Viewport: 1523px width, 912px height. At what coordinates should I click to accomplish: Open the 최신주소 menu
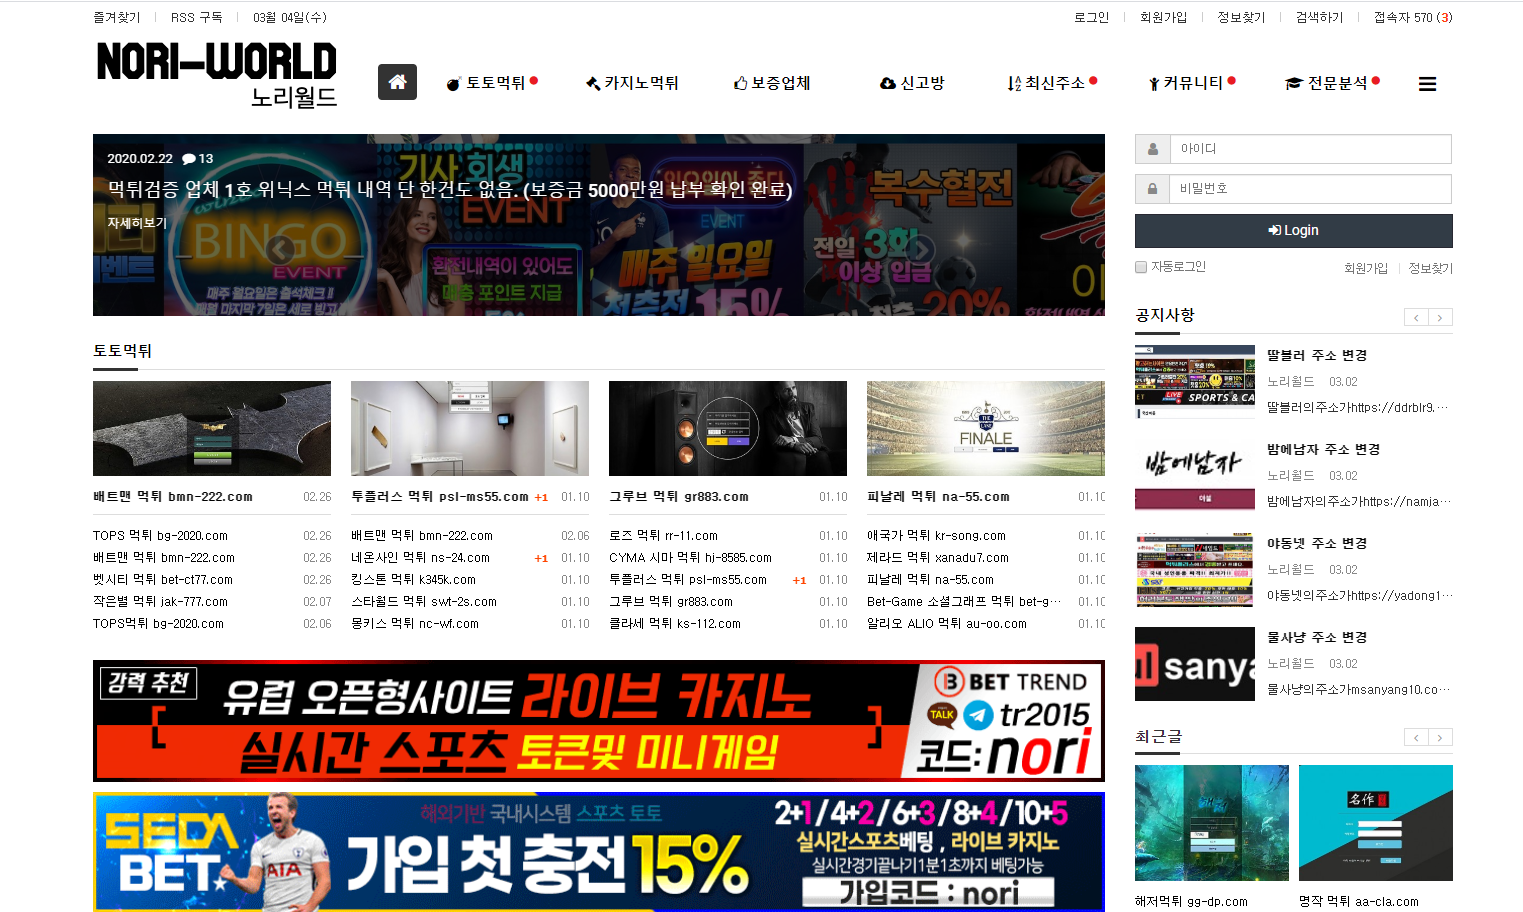click(x=1052, y=83)
